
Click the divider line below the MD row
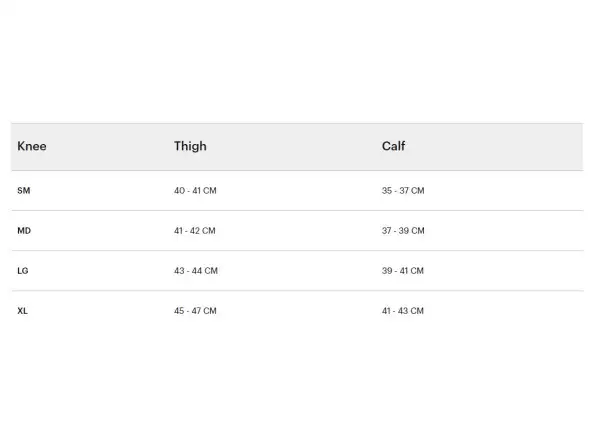coord(298,251)
